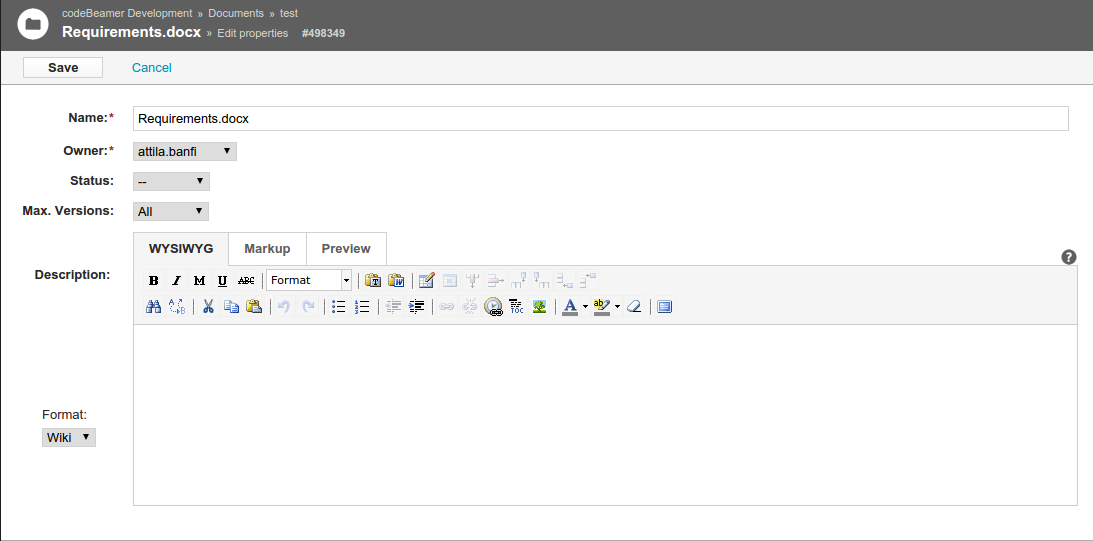Image resolution: width=1093 pixels, height=541 pixels.
Task: Expand the text color picker arrow
Action: click(x=585, y=306)
